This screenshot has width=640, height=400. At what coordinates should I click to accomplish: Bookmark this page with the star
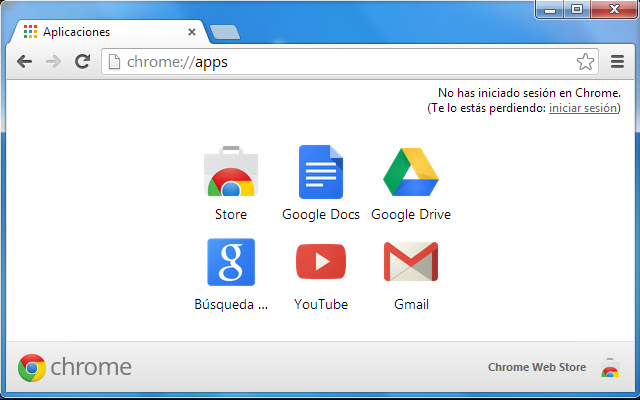point(585,62)
